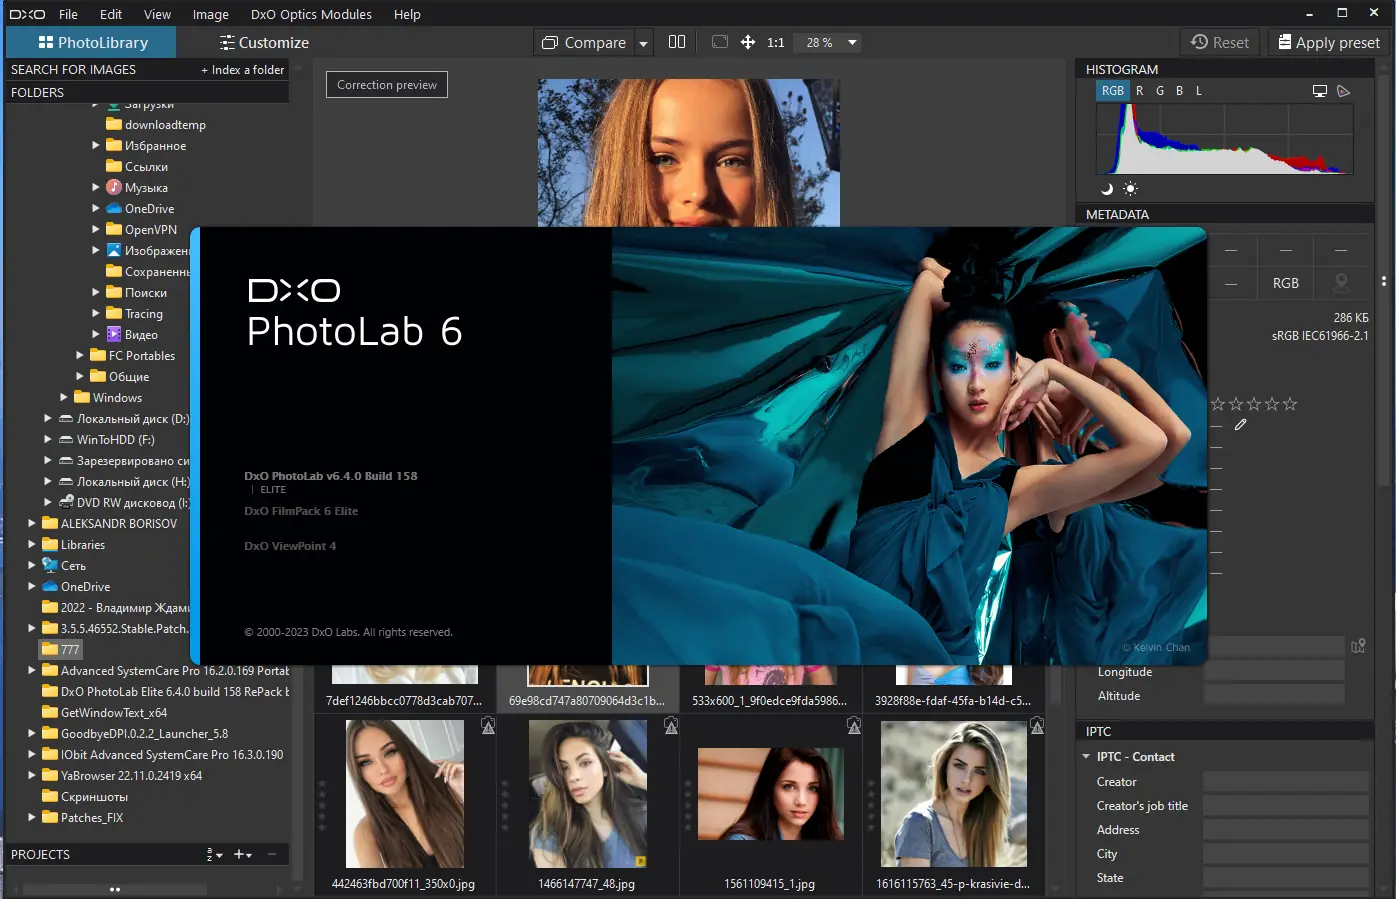1396x899 pixels.
Task: Open the Image menu
Action: pyautogui.click(x=210, y=14)
